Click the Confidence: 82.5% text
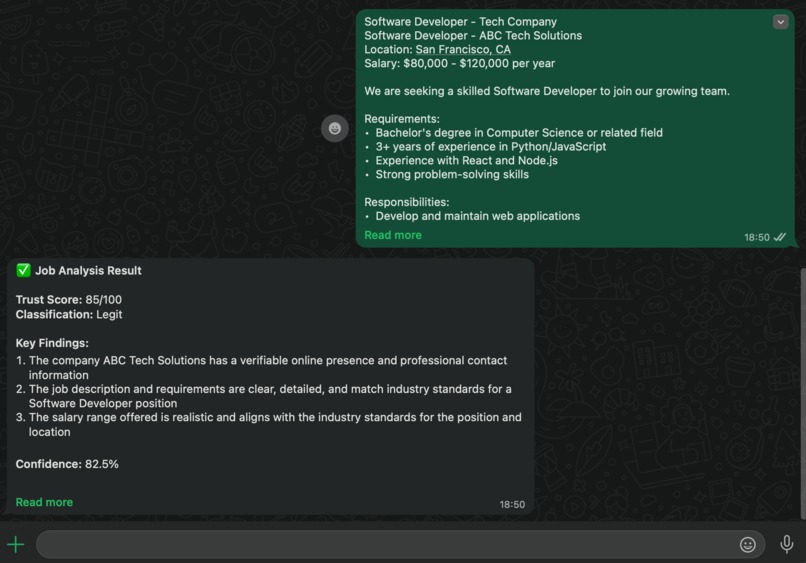The width and height of the screenshot is (806, 563). tap(67, 464)
